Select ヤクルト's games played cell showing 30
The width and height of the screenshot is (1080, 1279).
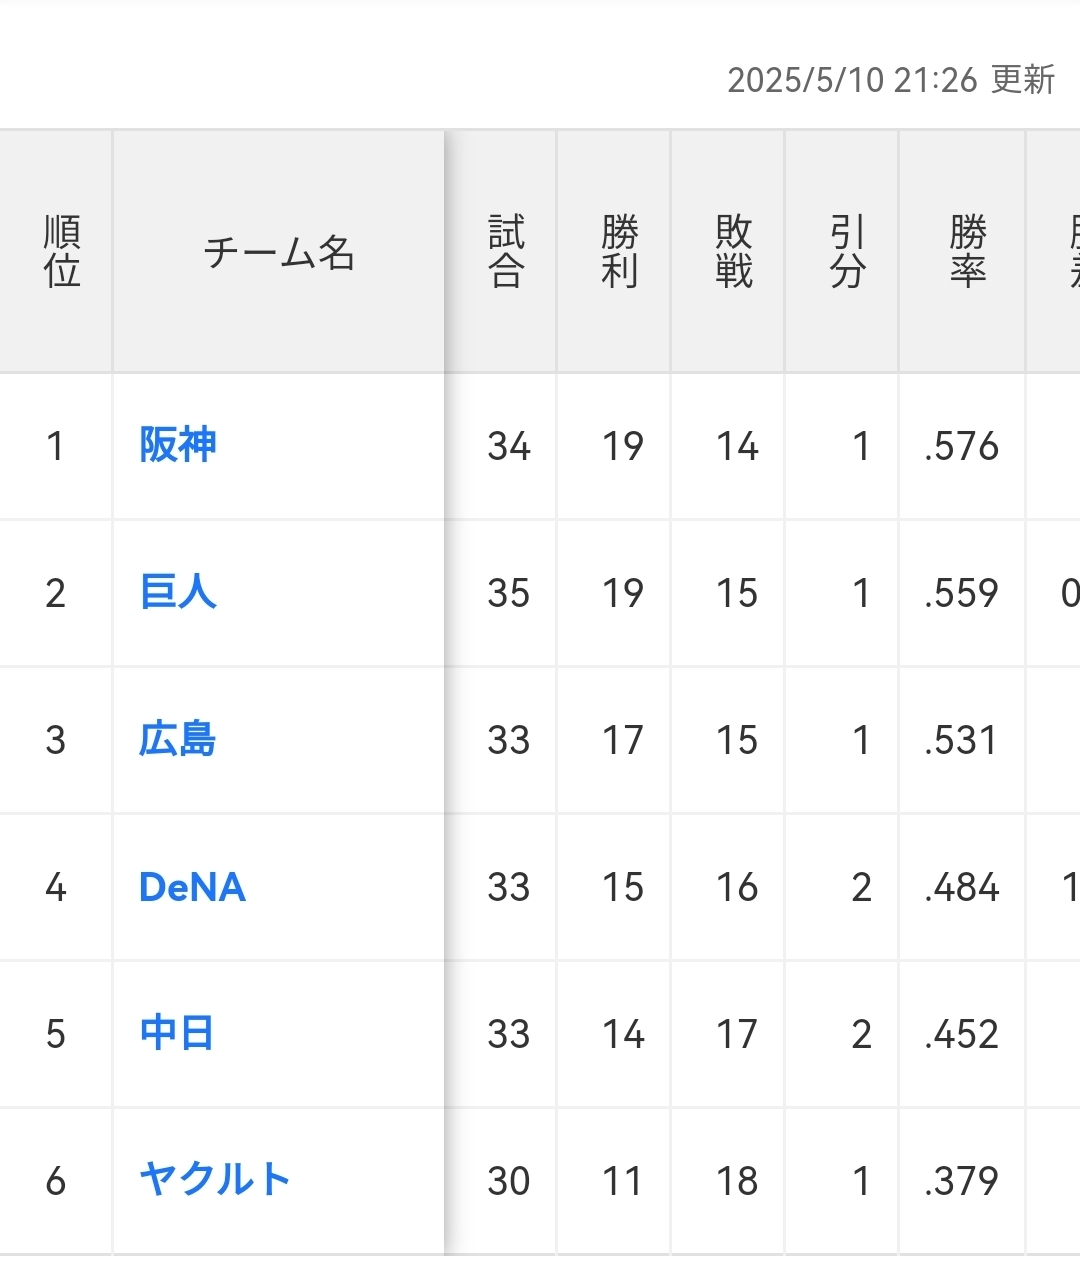508,1181
